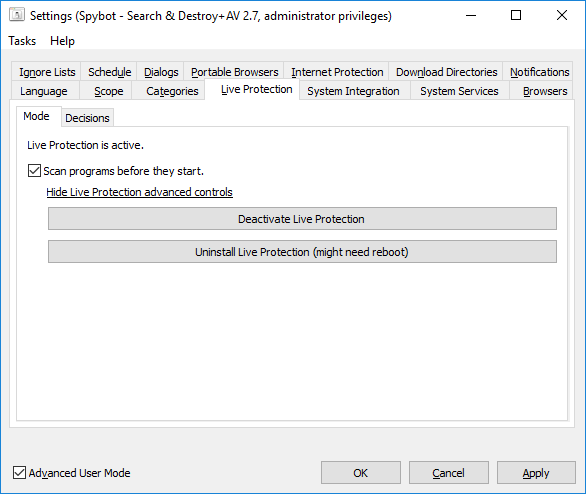Confirm settings with the OK button
The width and height of the screenshot is (586, 494).
[x=361, y=473]
